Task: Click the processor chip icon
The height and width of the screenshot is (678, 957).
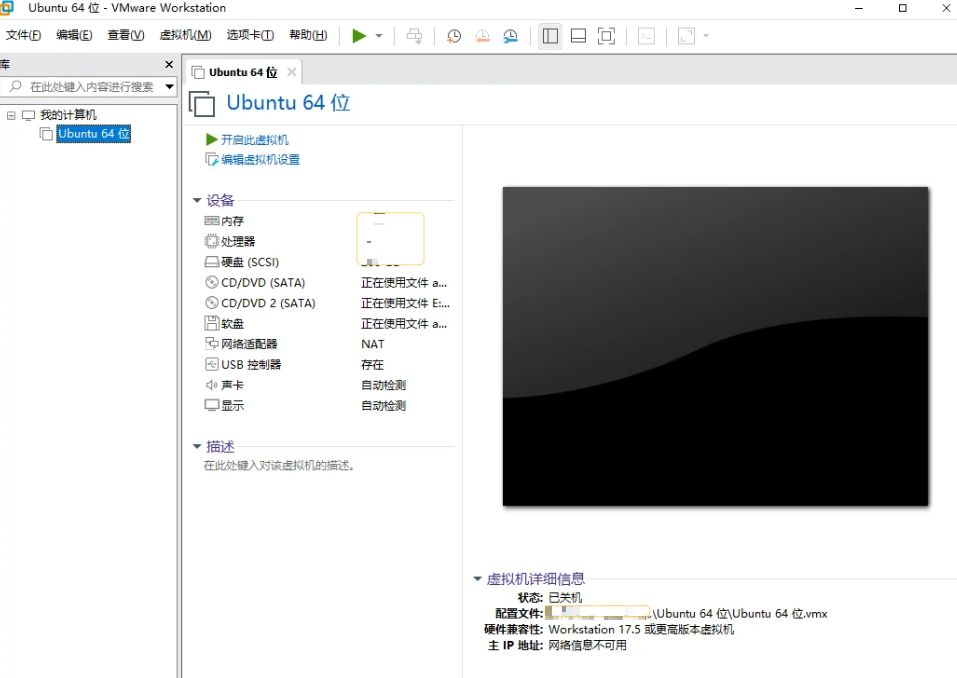Action: [212, 242]
